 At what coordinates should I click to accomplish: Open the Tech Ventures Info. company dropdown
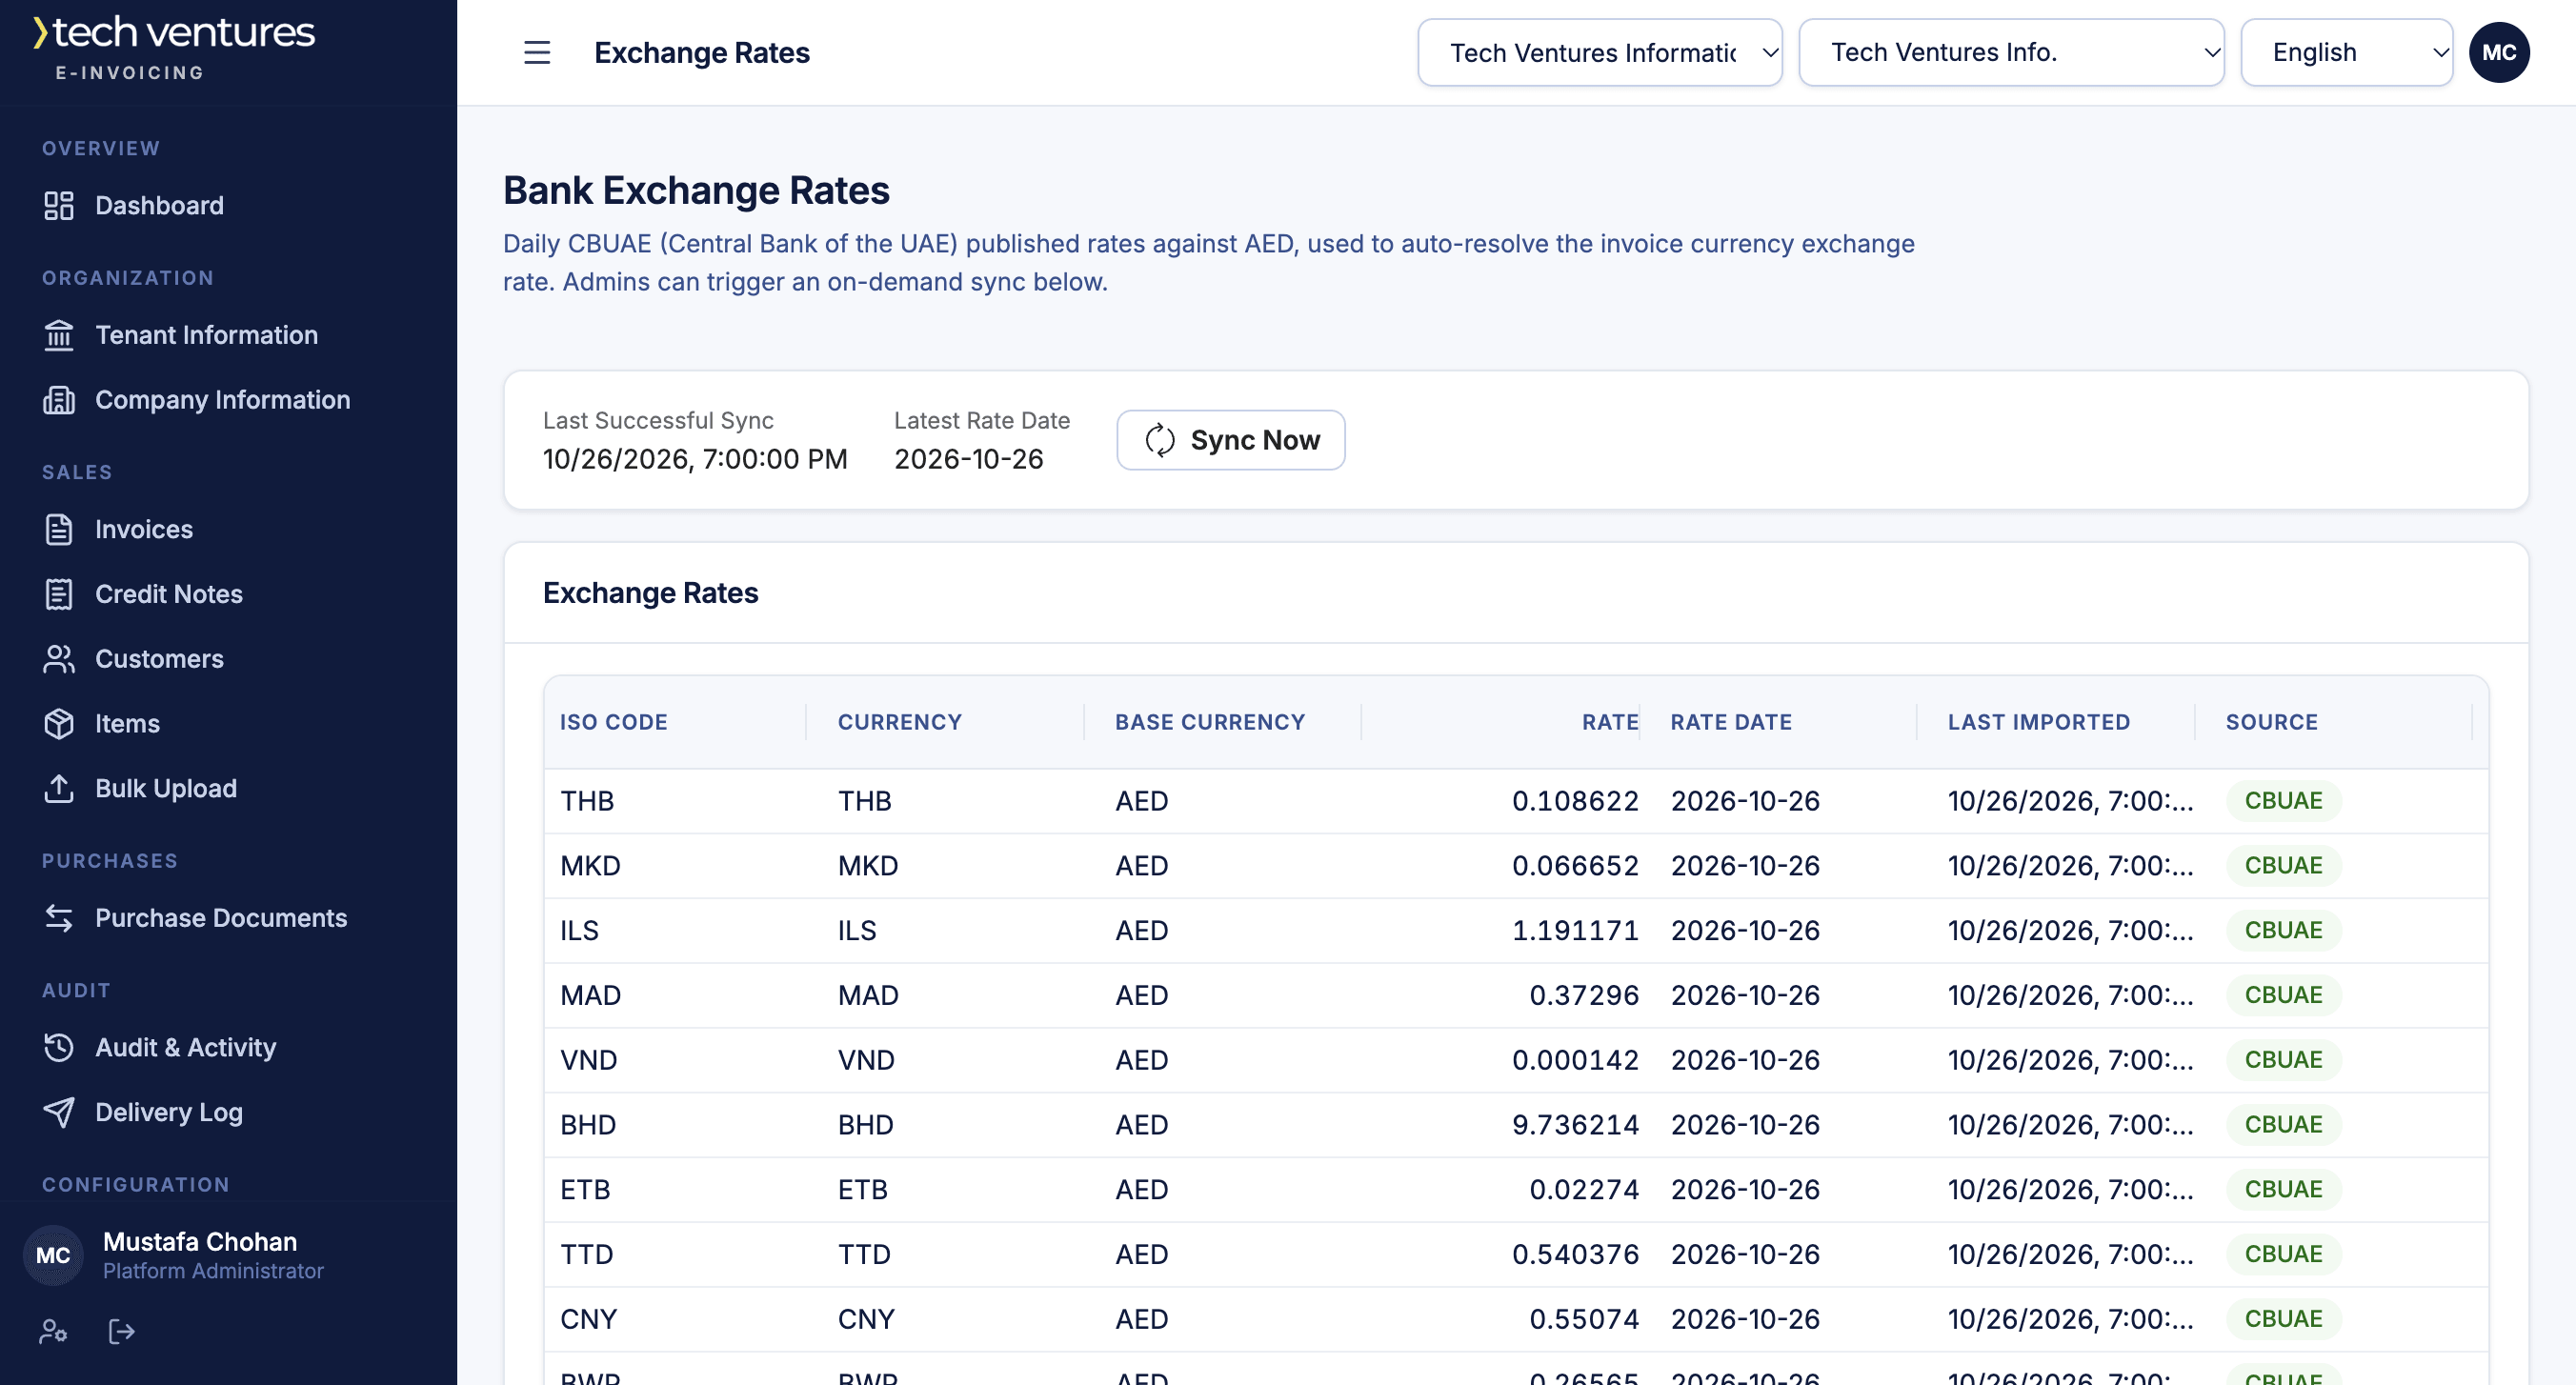point(2011,52)
